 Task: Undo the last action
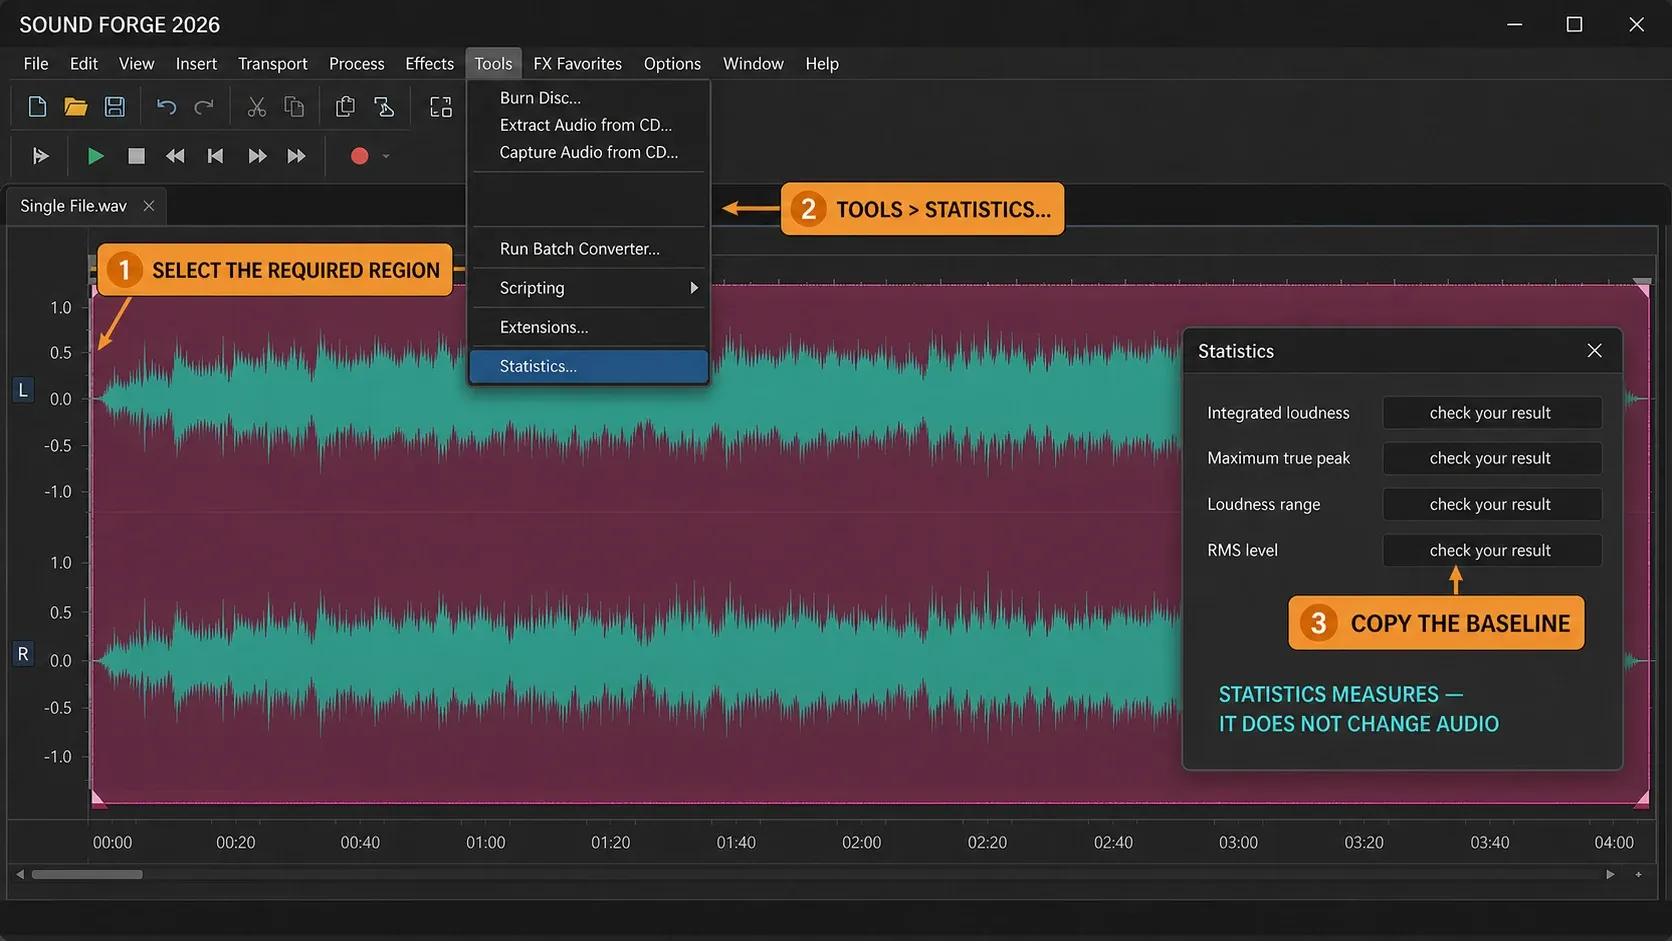pyautogui.click(x=166, y=106)
